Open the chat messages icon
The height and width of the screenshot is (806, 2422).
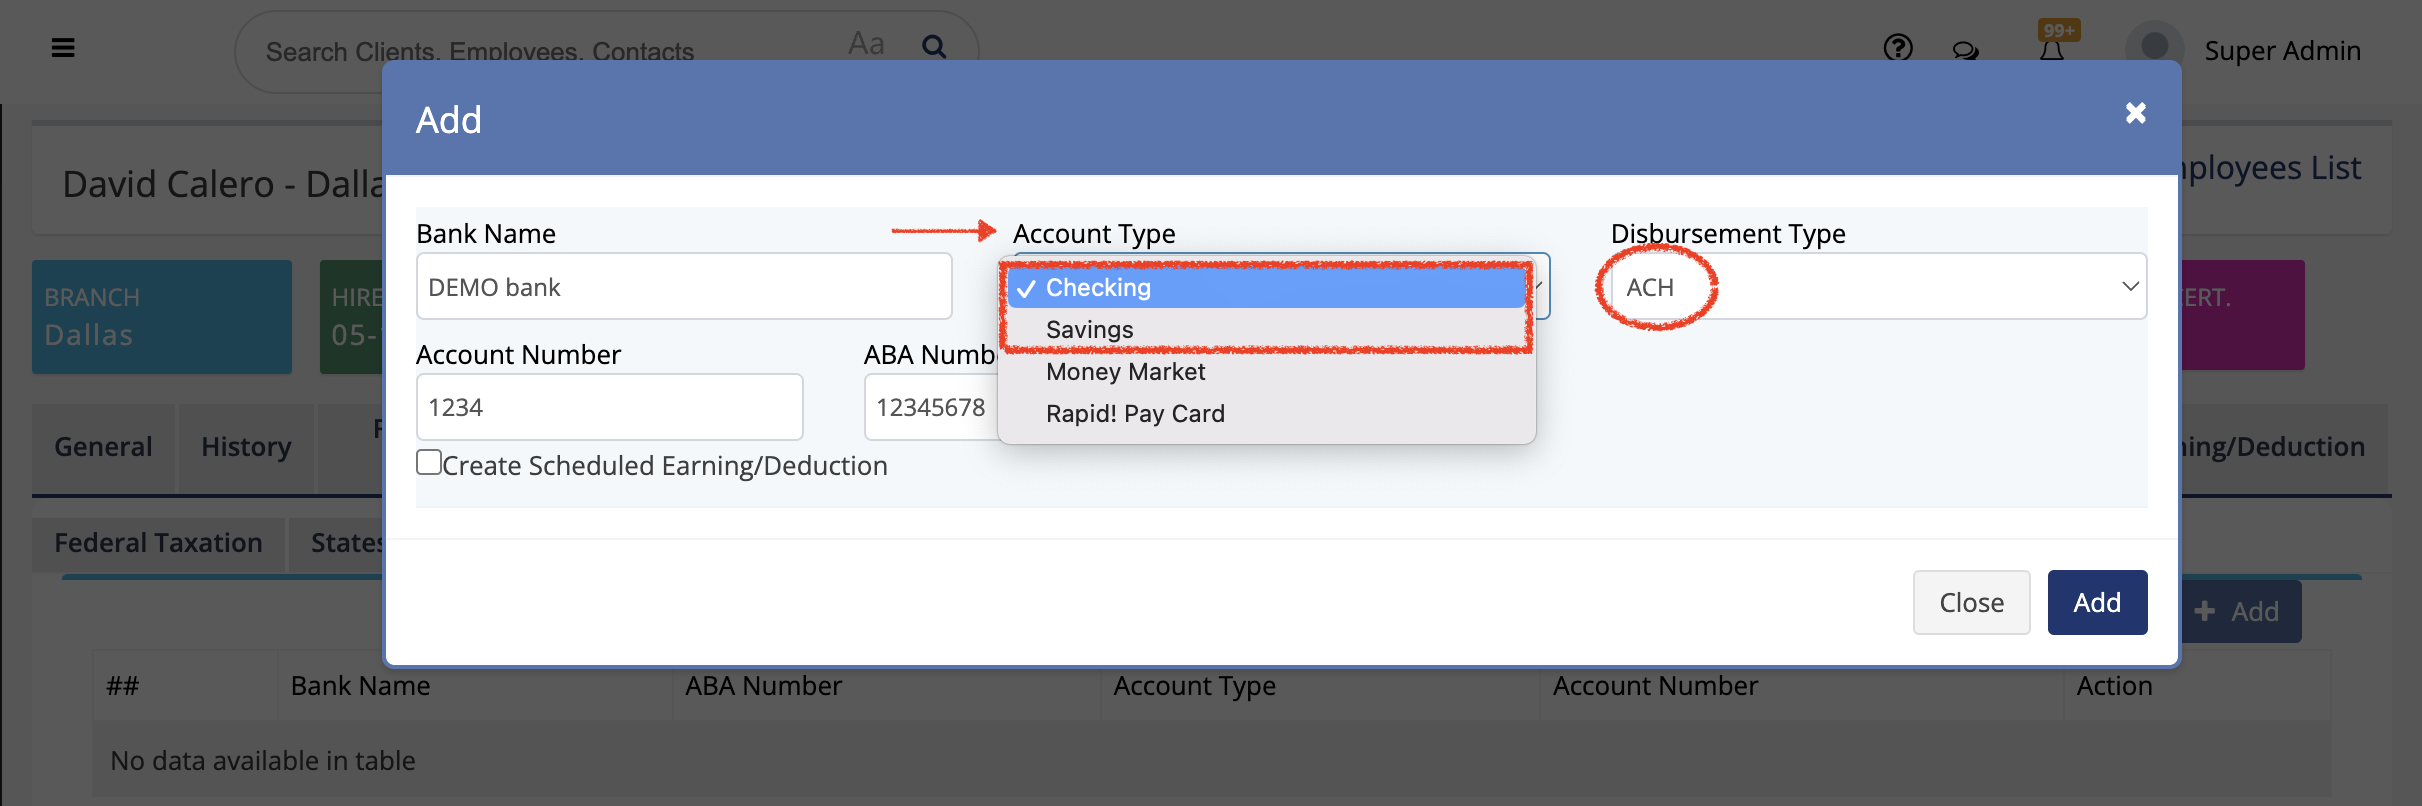tap(1965, 50)
